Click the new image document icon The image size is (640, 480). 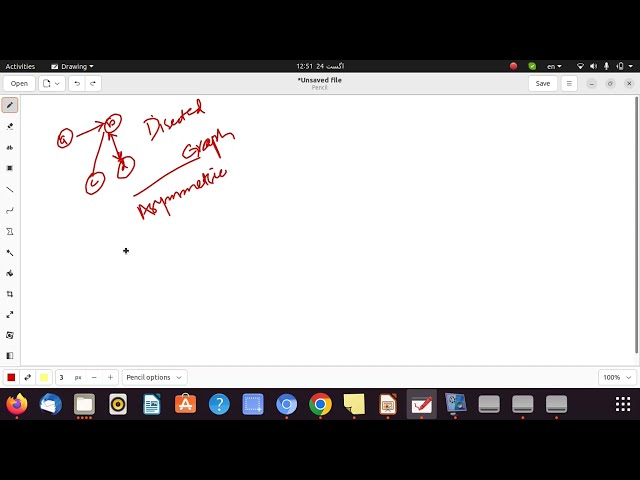pyautogui.click(x=47, y=83)
